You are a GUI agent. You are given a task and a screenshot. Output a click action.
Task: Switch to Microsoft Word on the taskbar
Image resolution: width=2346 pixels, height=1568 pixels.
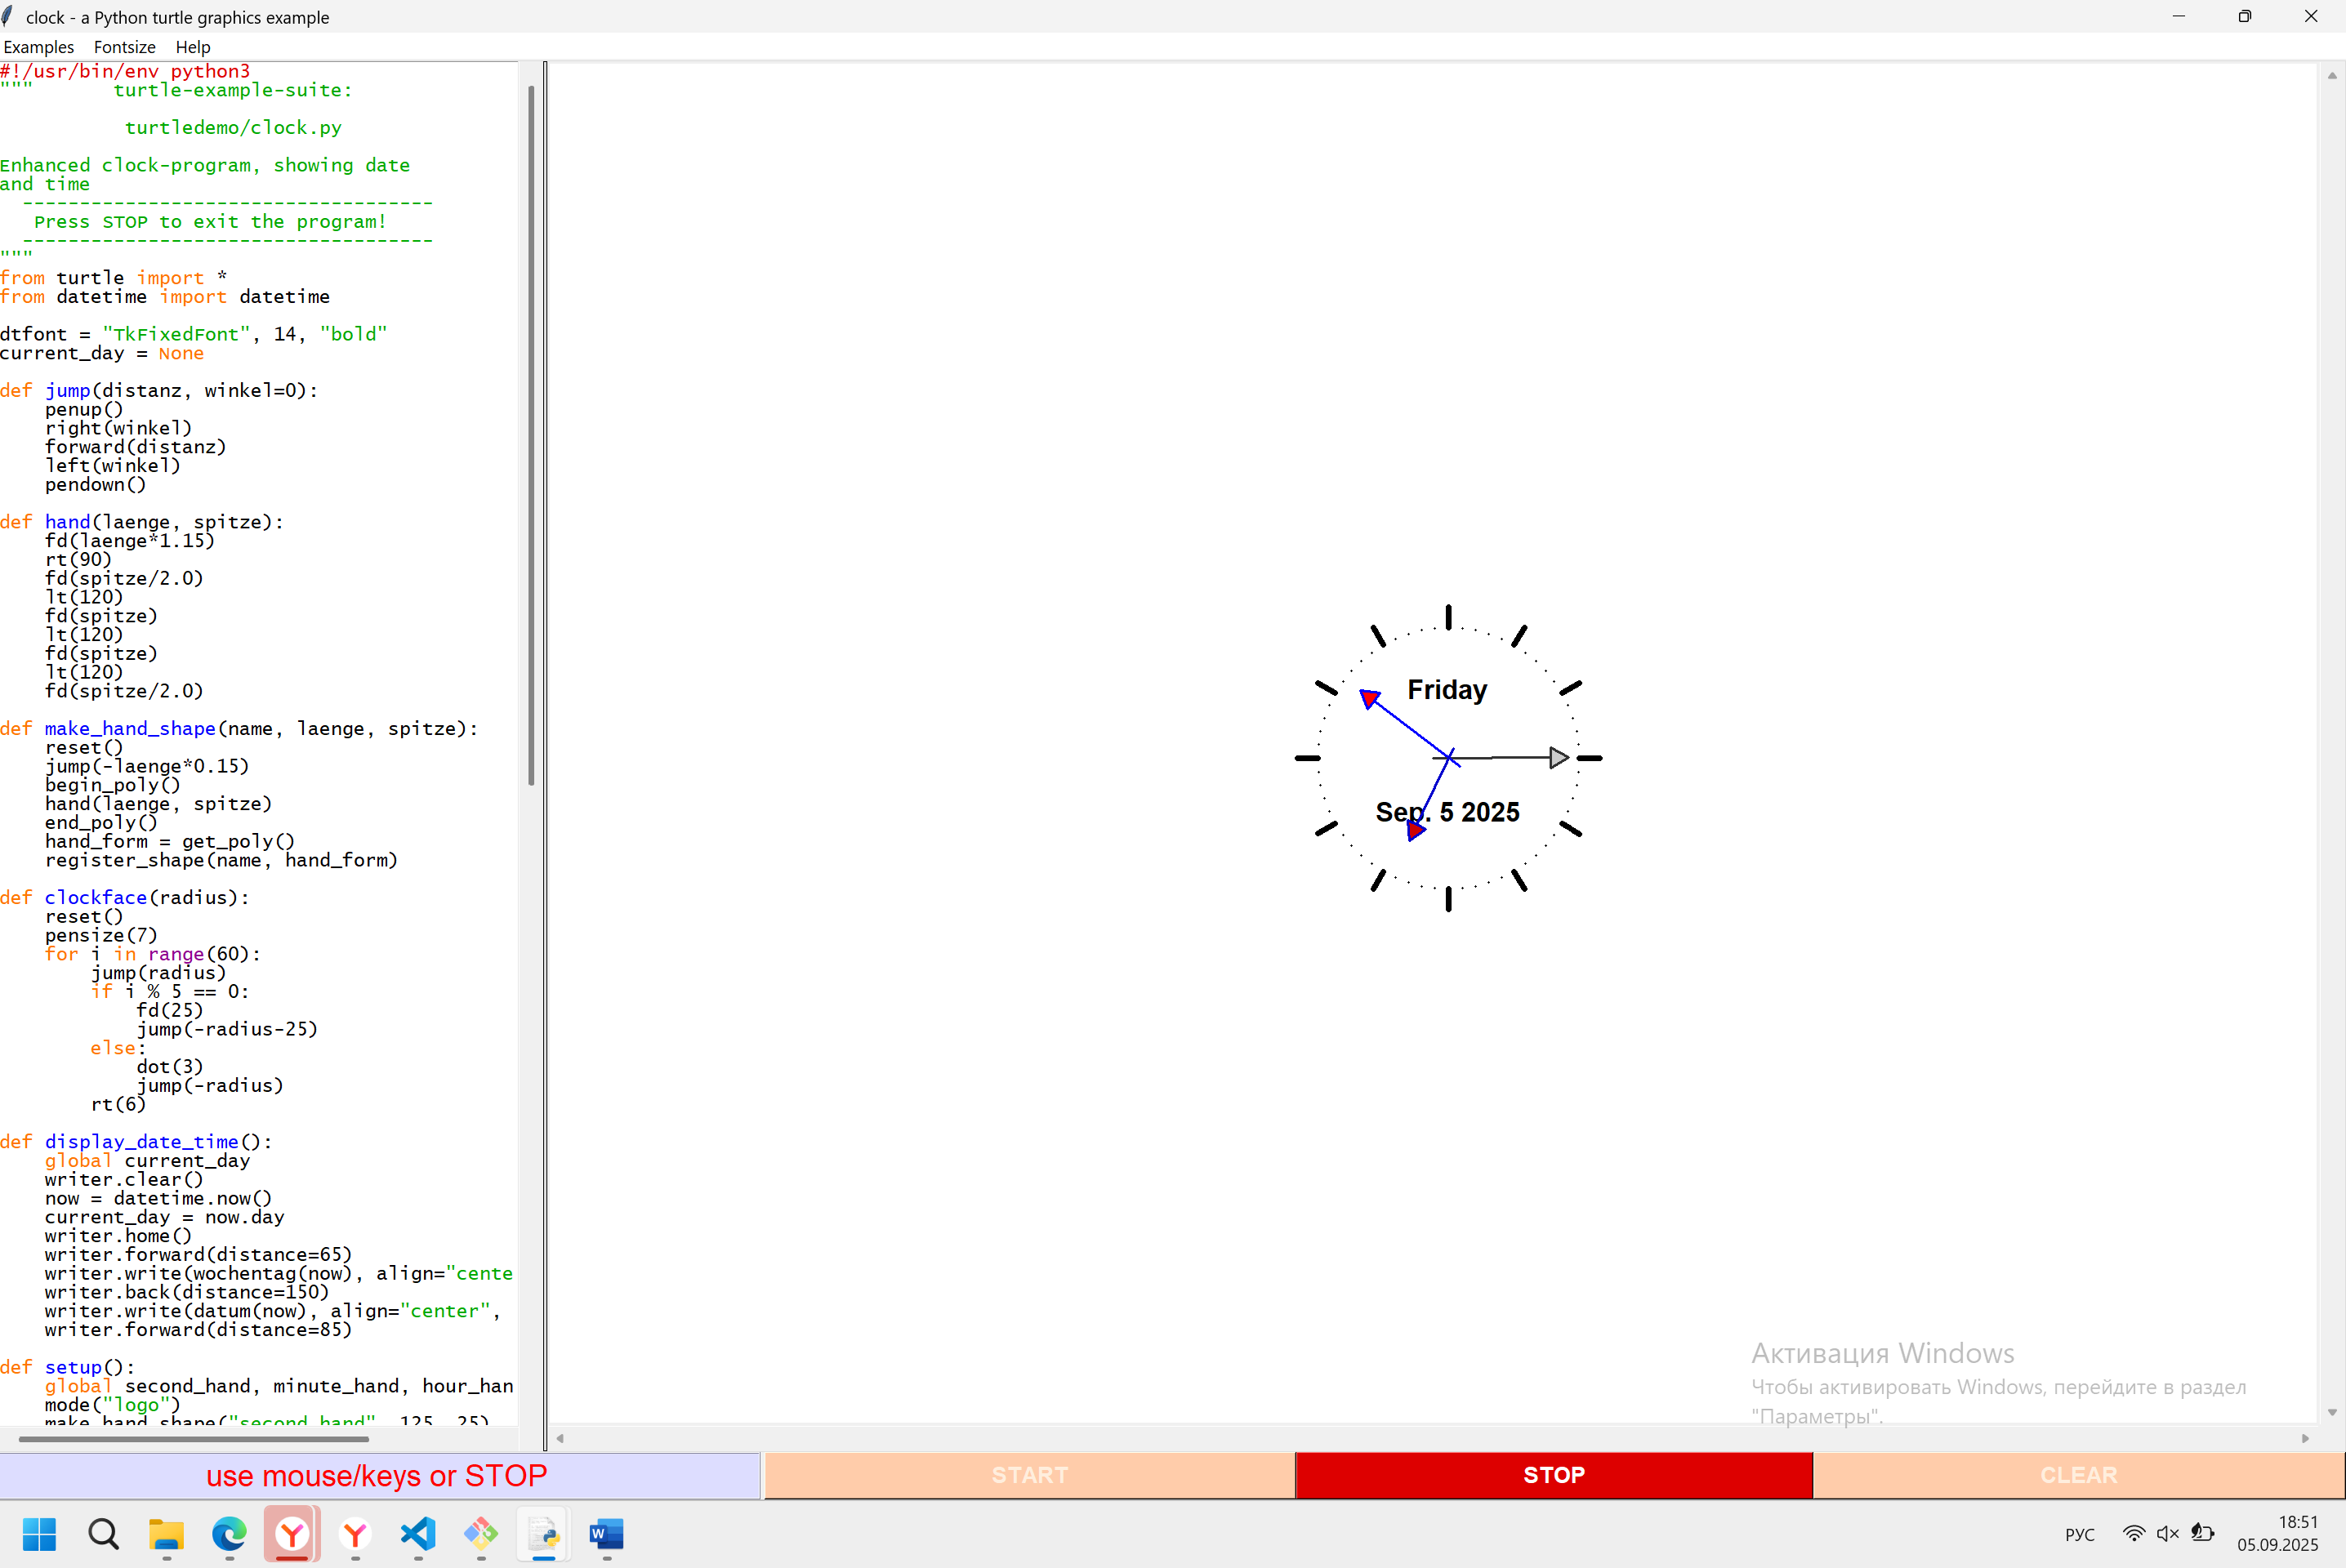(607, 1533)
